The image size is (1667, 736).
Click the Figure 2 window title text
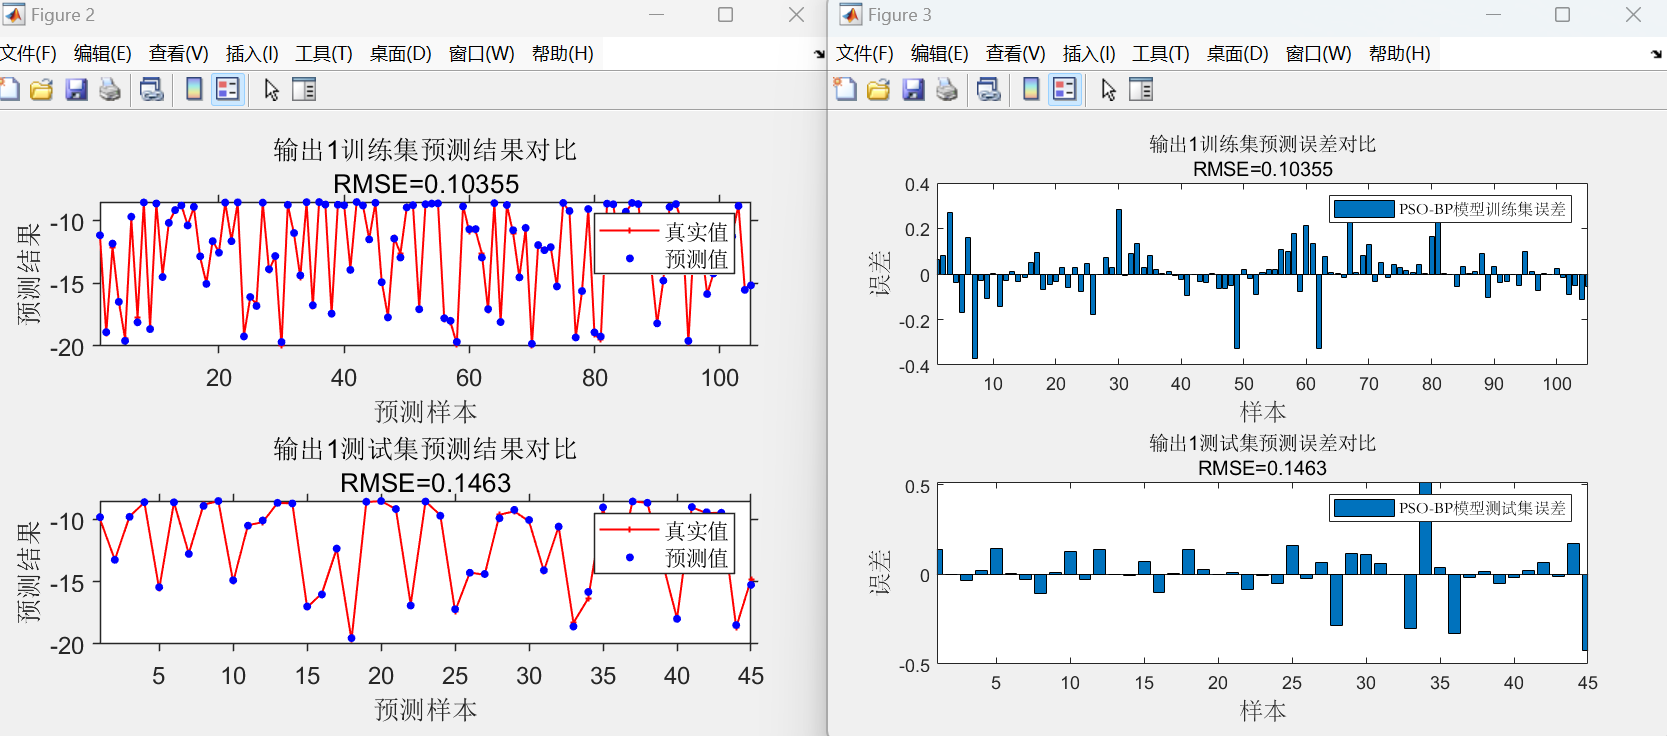click(x=63, y=15)
